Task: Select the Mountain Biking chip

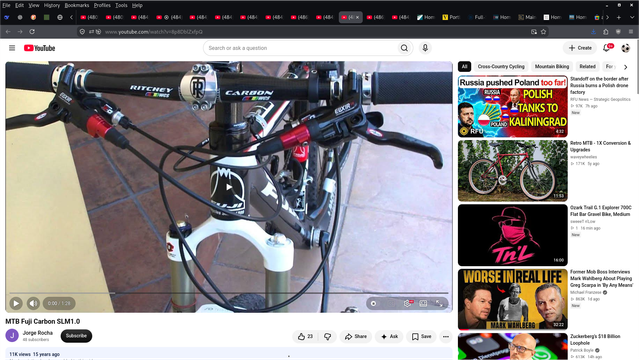Action: point(552,66)
